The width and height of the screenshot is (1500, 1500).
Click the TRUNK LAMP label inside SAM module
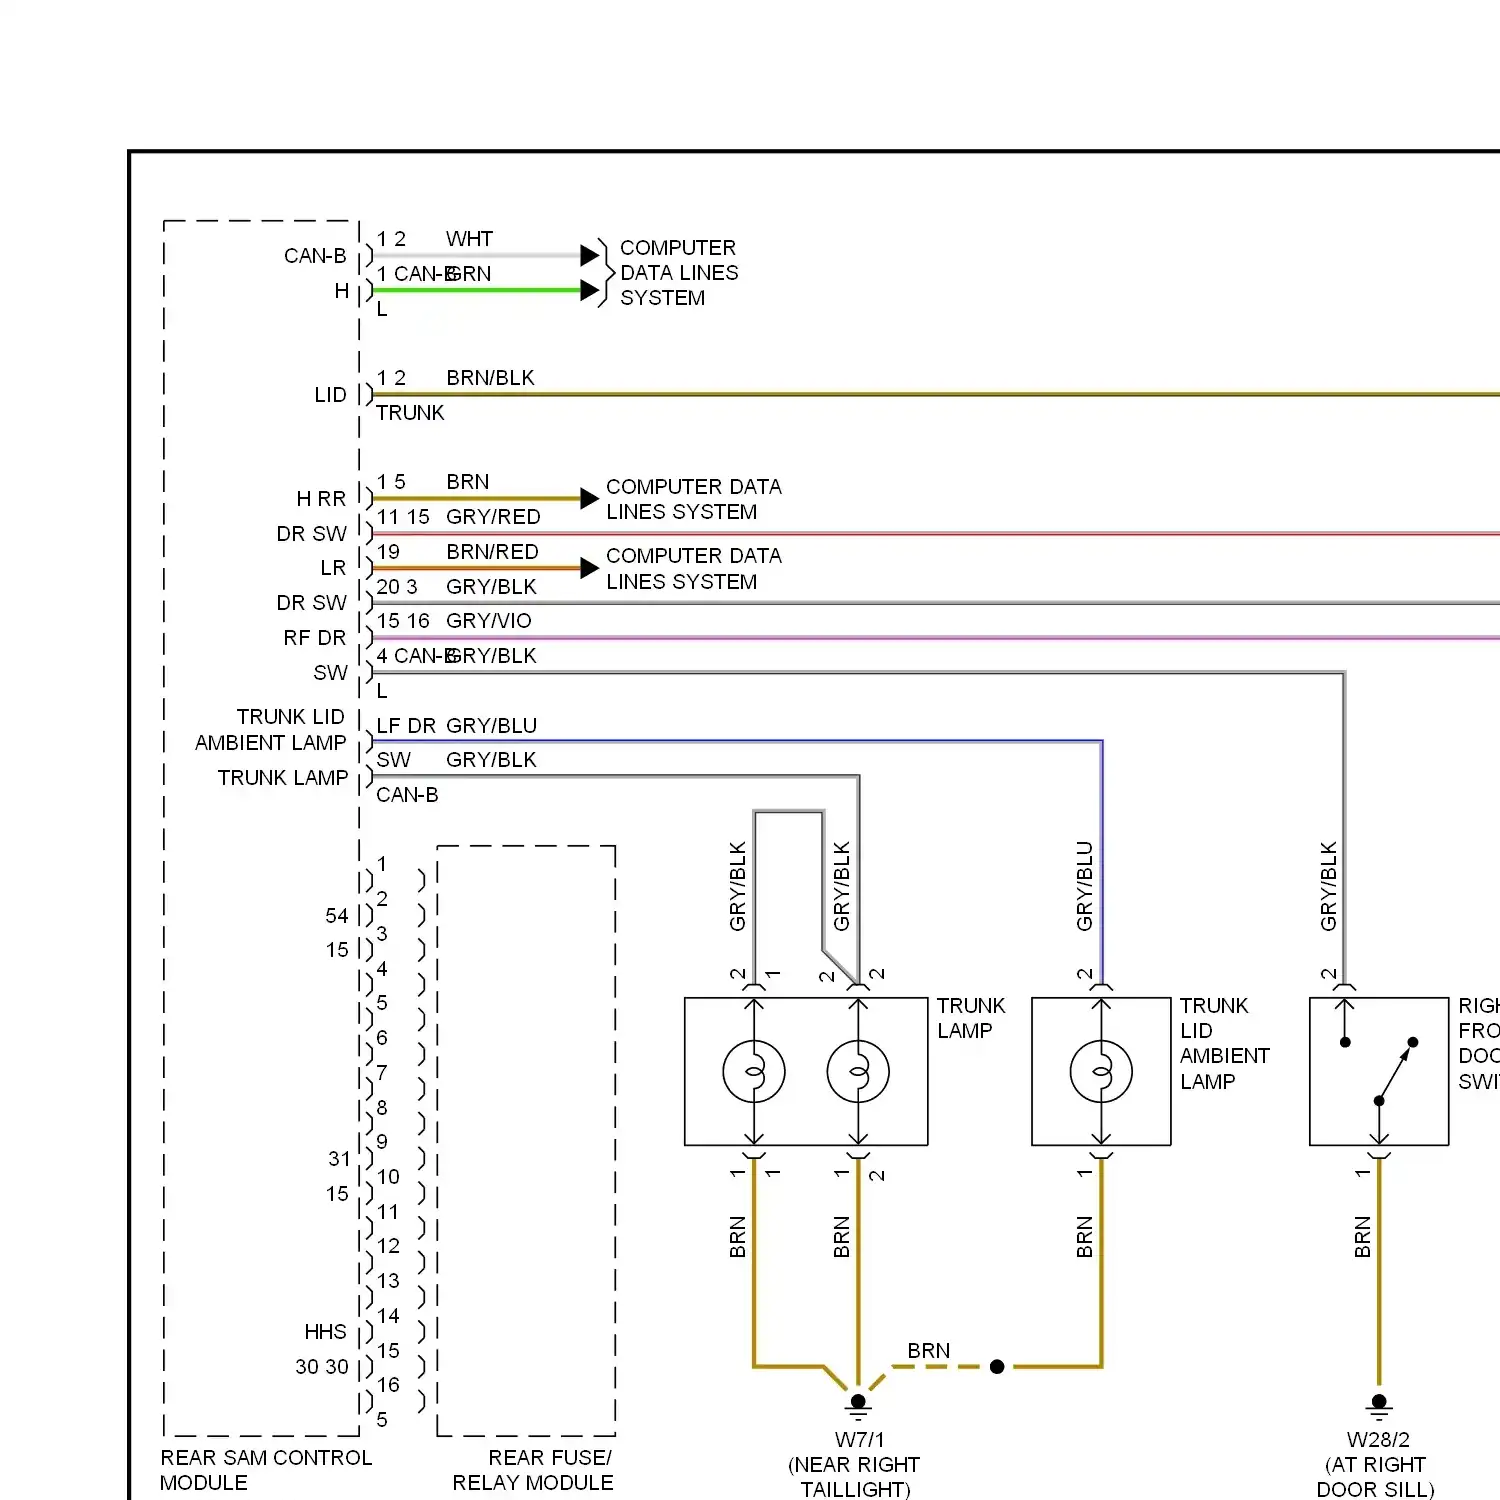pos(283,778)
